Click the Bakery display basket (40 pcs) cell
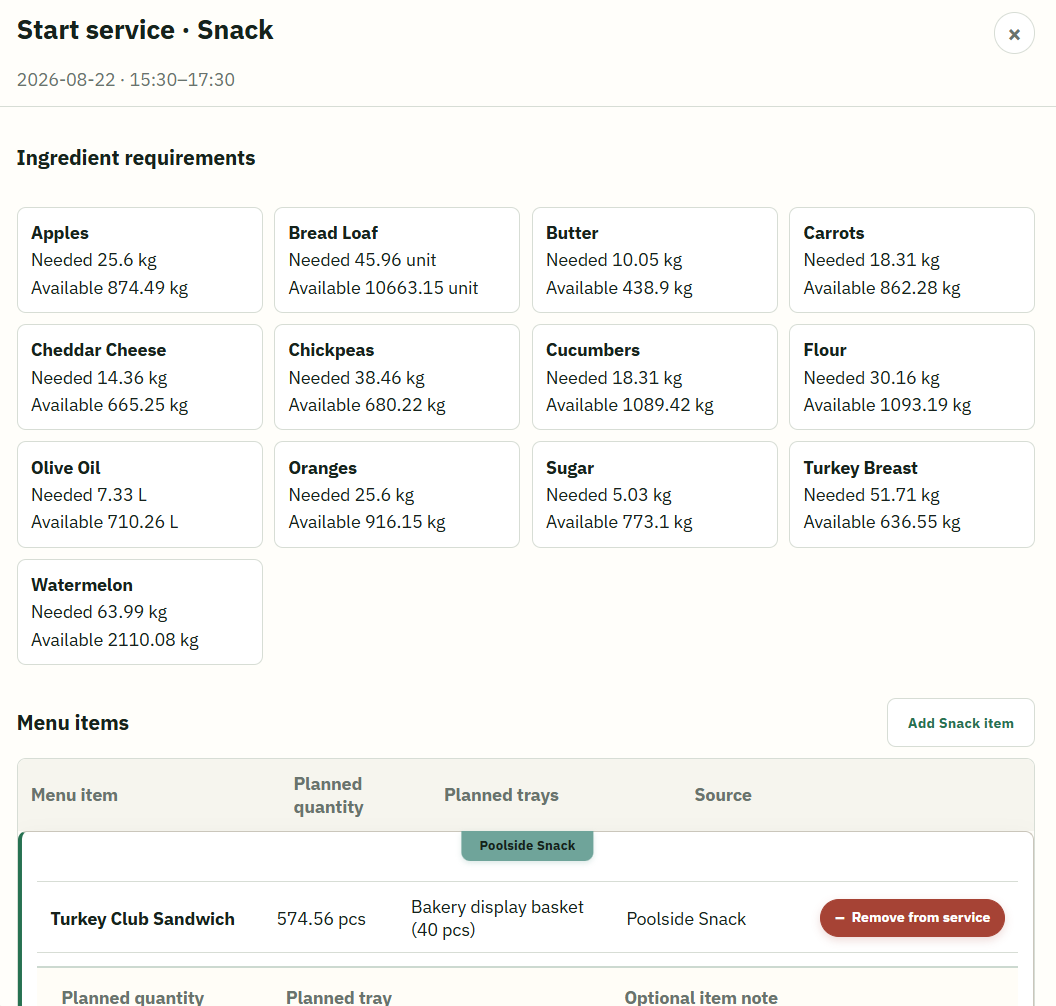 (x=497, y=918)
